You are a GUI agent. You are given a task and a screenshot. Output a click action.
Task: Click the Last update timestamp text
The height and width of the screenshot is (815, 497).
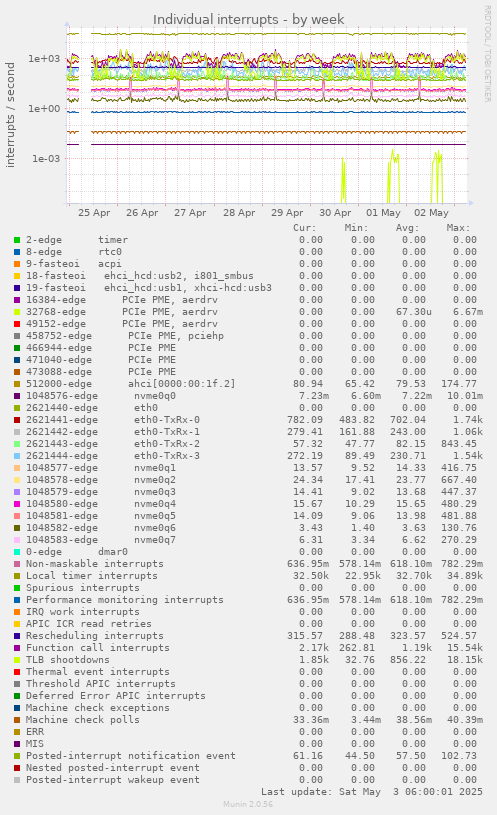372,792
